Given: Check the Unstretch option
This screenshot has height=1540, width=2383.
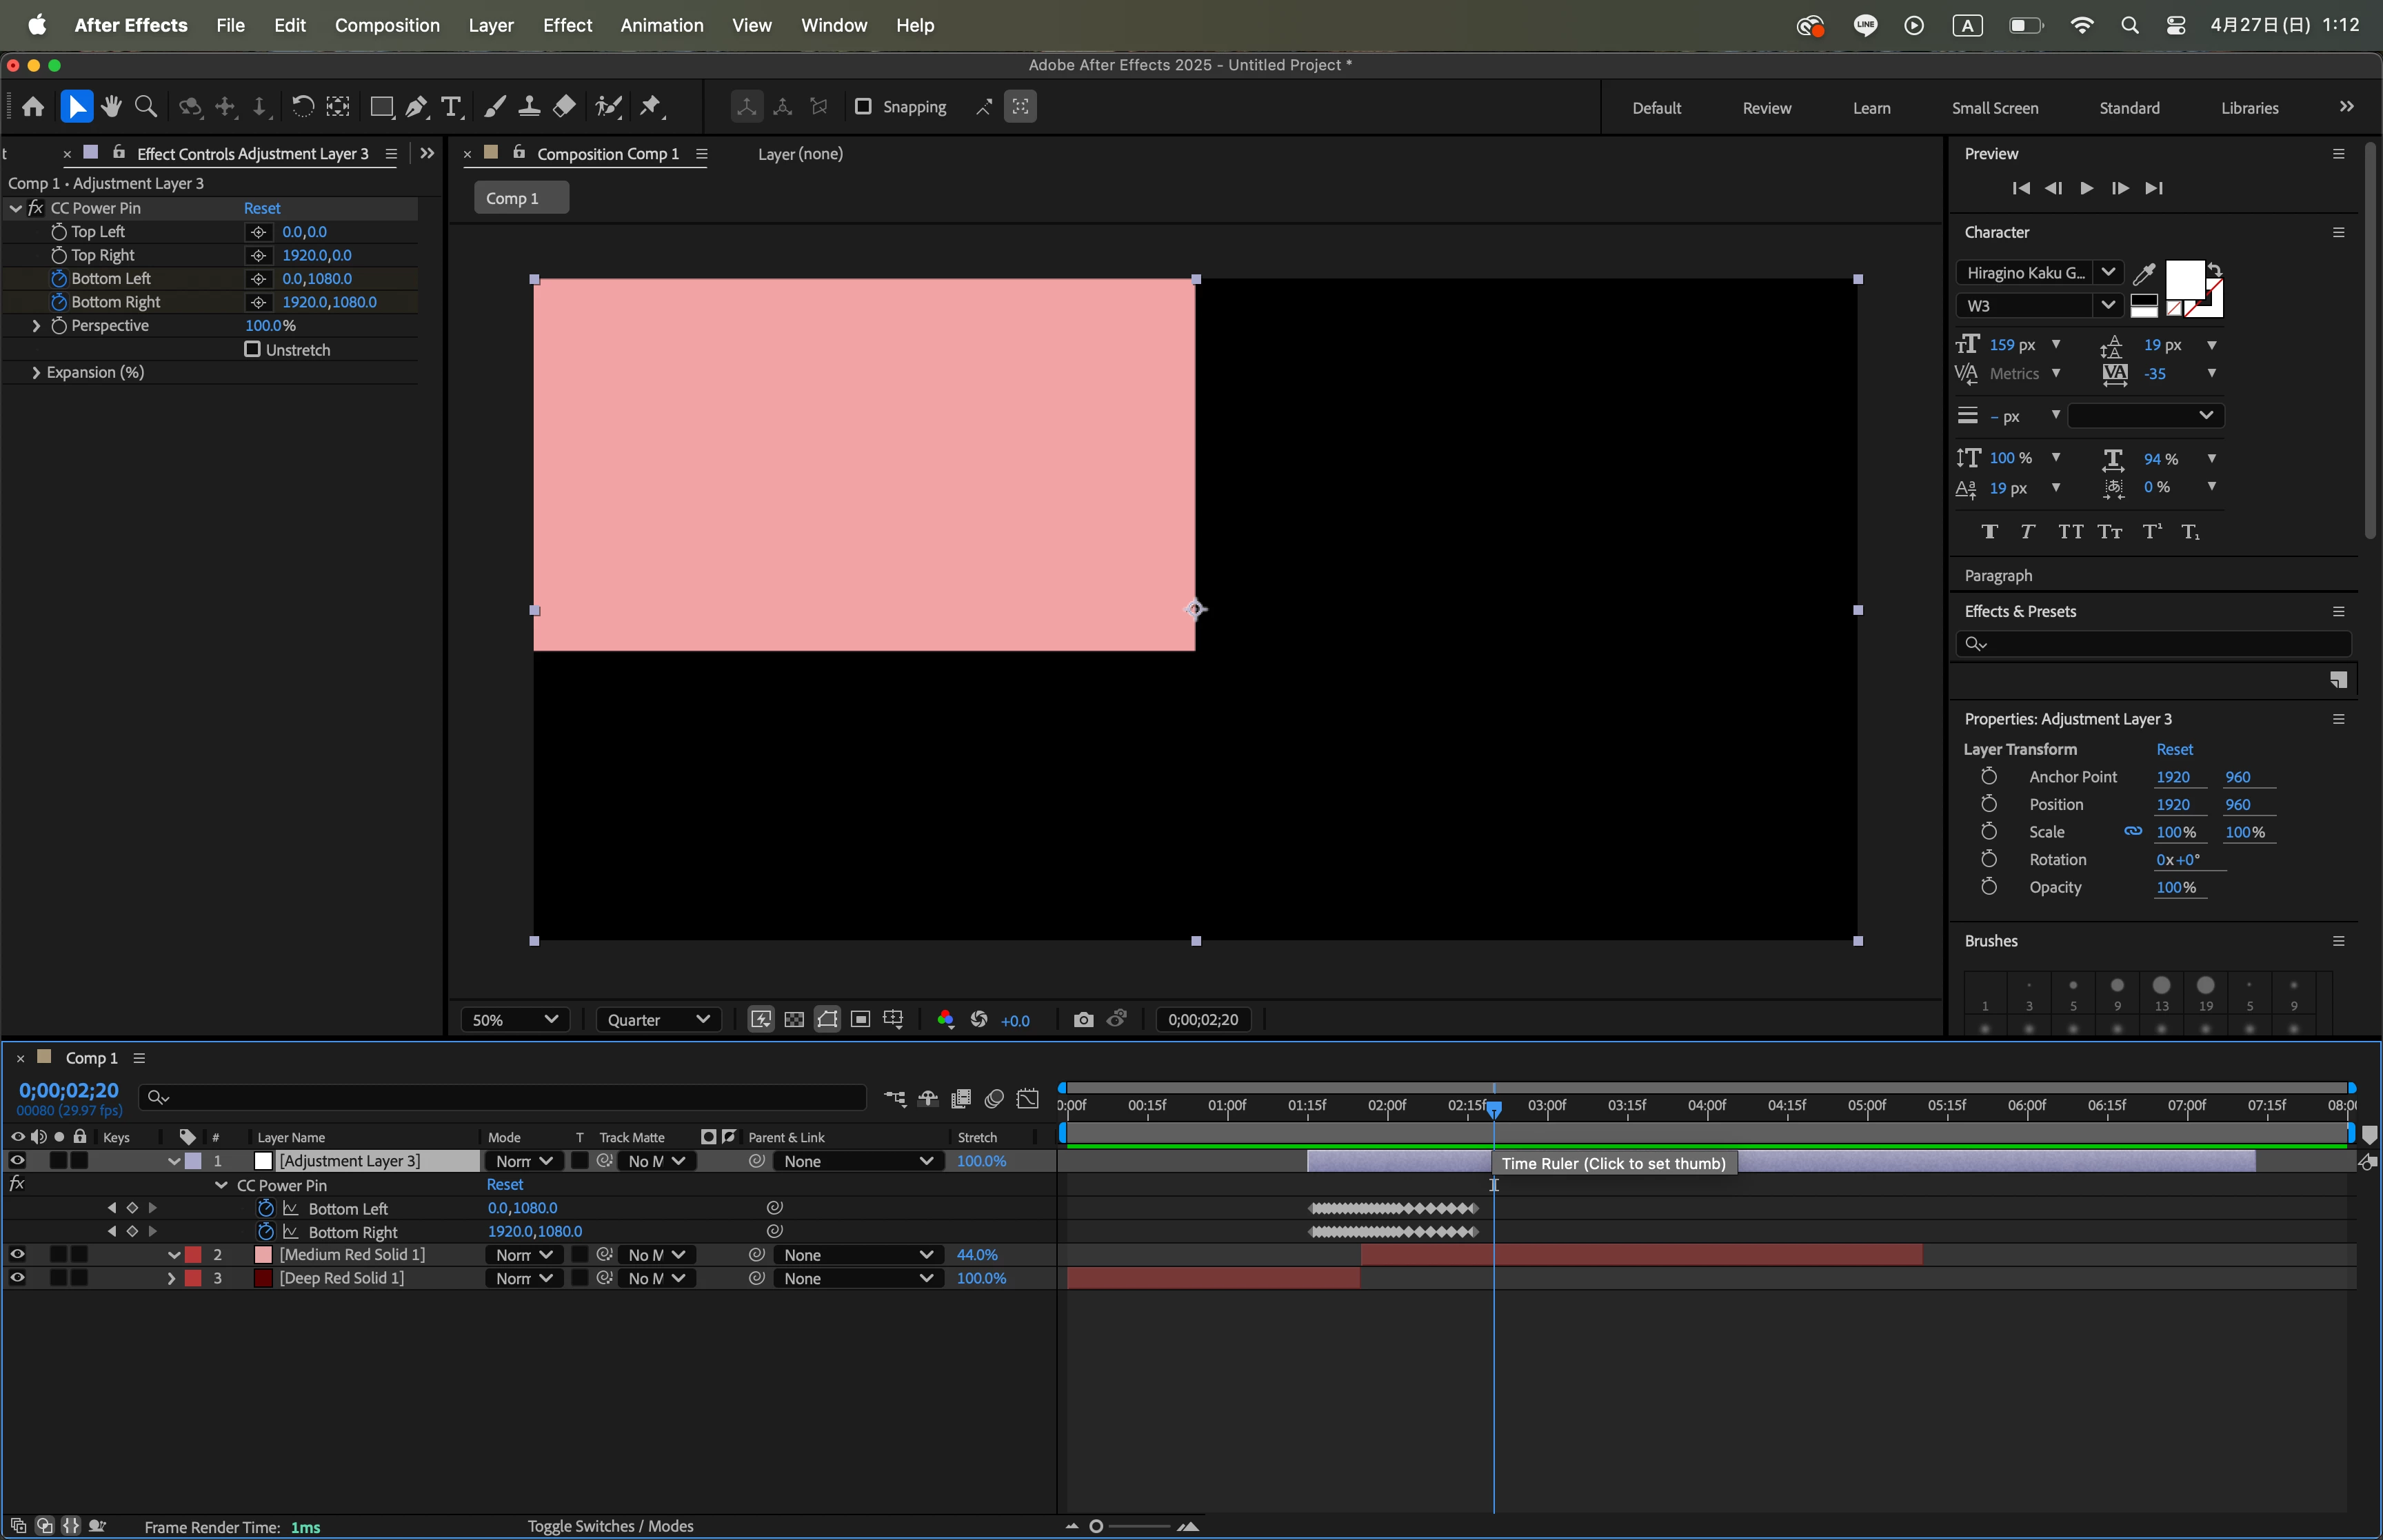Looking at the screenshot, I should 252,349.
